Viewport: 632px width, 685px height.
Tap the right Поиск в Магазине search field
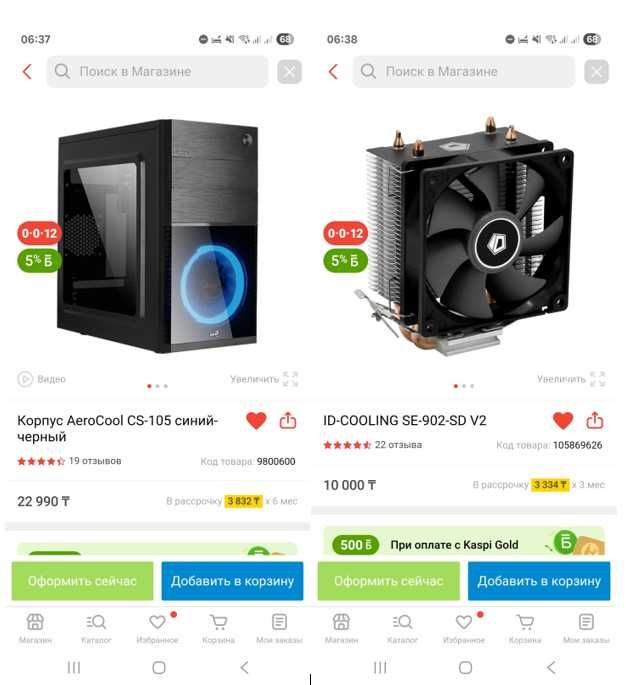click(463, 72)
